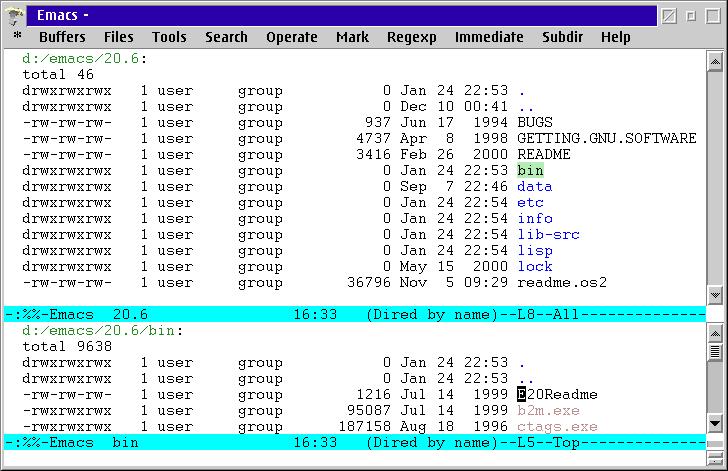Image resolution: width=728 pixels, height=471 pixels.
Task: Open the Operate menu
Action: 292,37
